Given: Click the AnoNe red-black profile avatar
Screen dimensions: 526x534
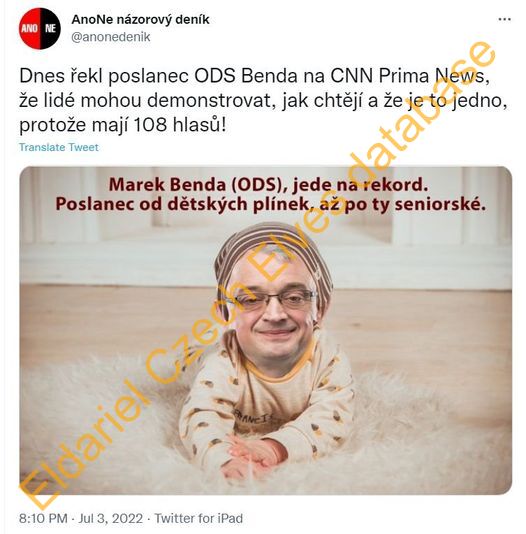Looking at the screenshot, I should tap(39, 29).
